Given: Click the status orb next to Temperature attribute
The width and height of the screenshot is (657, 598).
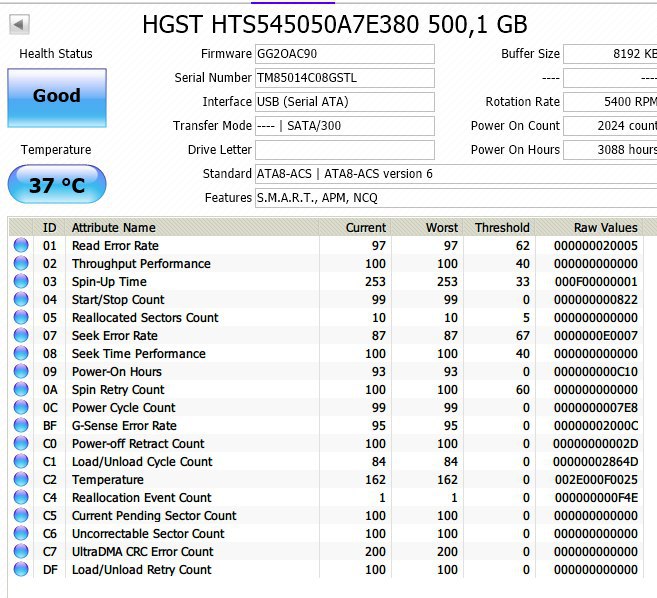Looking at the screenshot, I should click(x=21, y=479).
